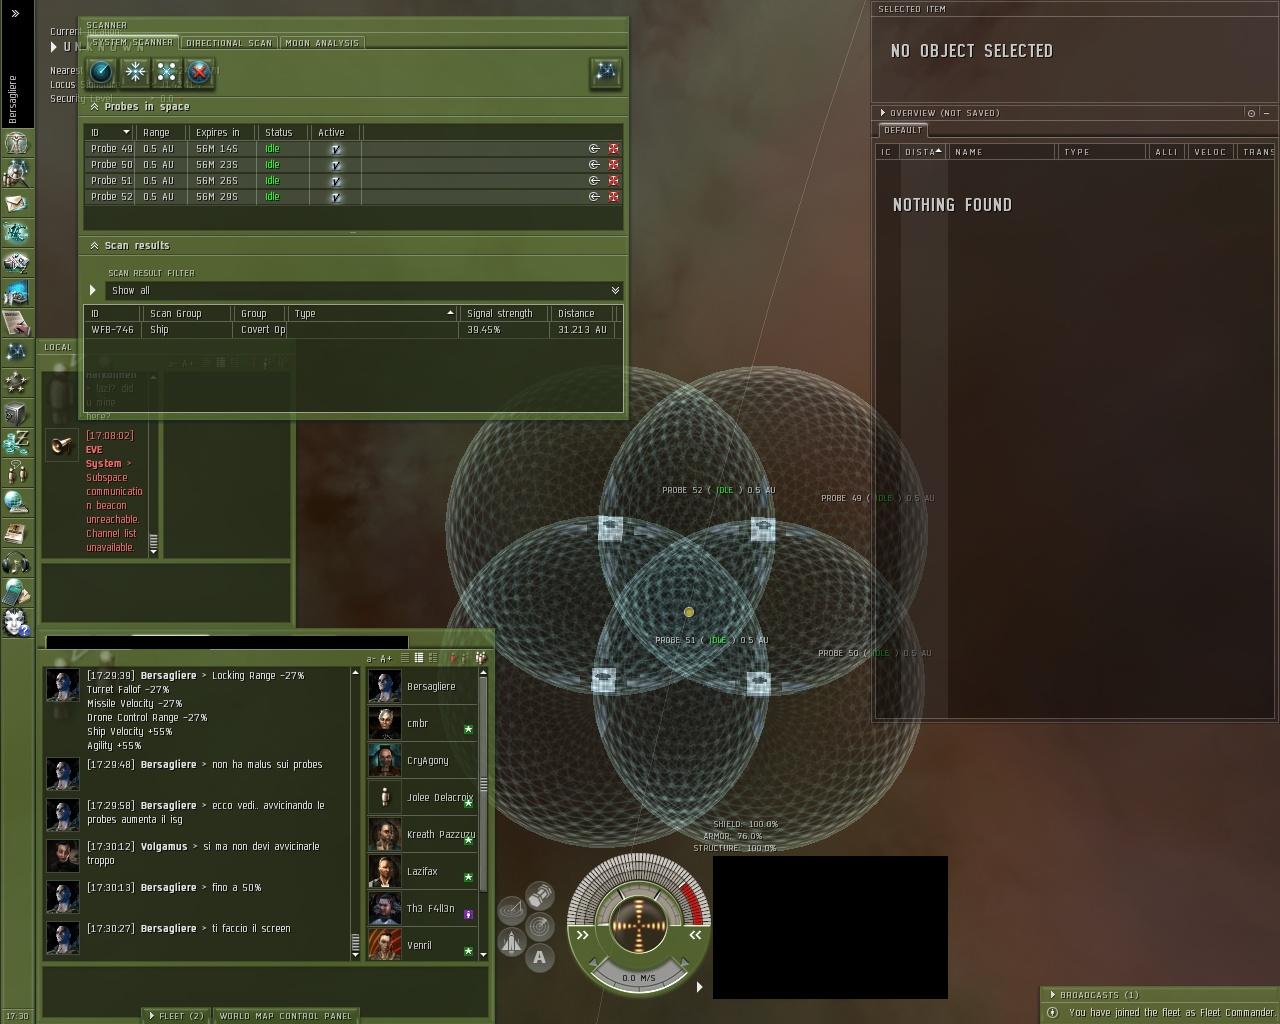The height and width of the screenshot is (1024, 1280).
Task: Select the Default overview tab
Action: pos(903,130)
